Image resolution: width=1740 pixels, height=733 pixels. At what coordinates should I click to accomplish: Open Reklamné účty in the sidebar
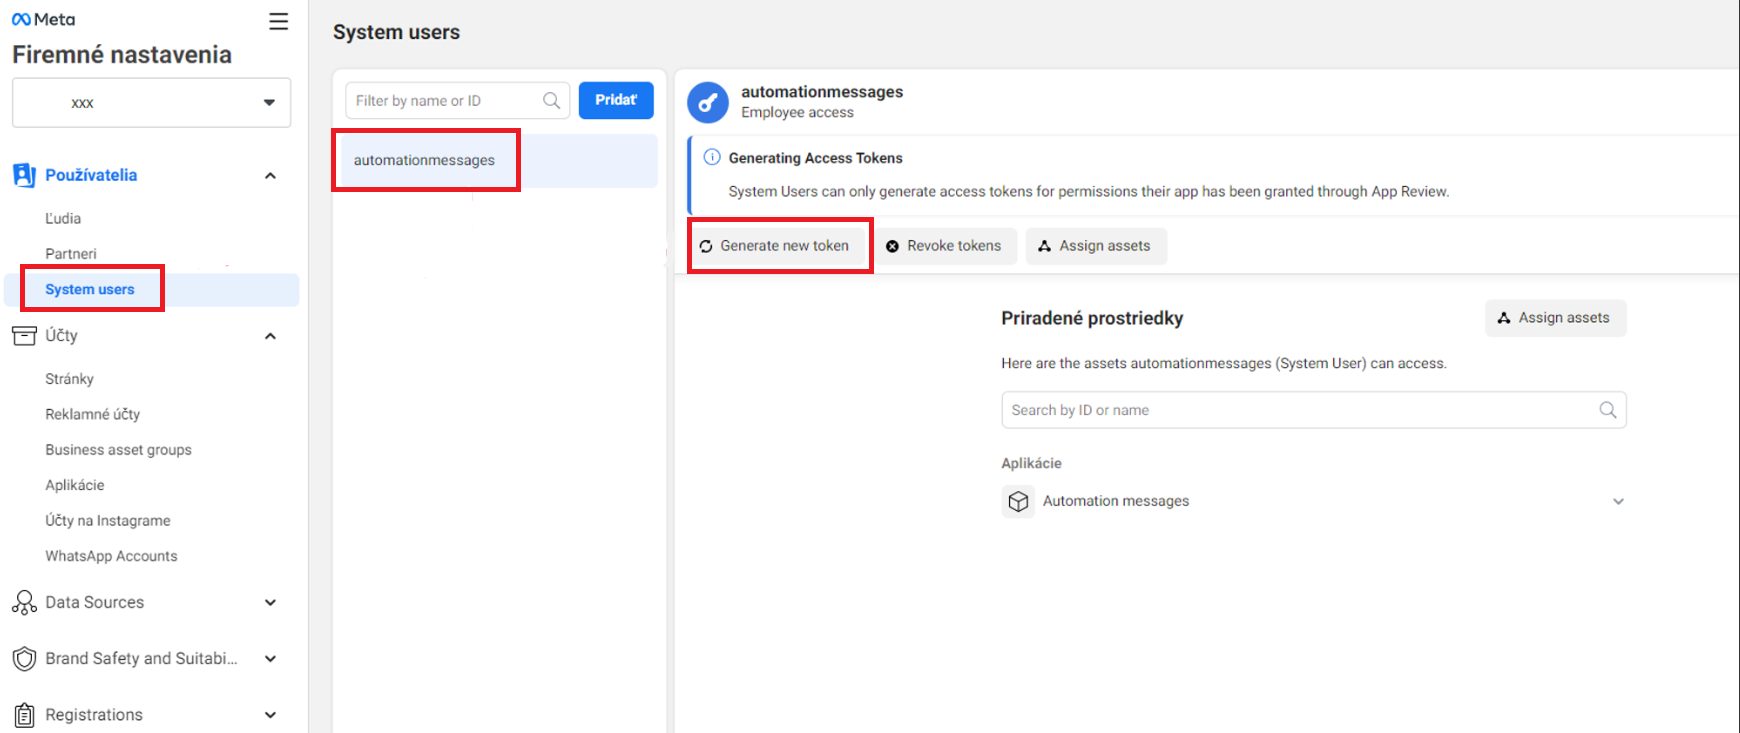point(92,414)
